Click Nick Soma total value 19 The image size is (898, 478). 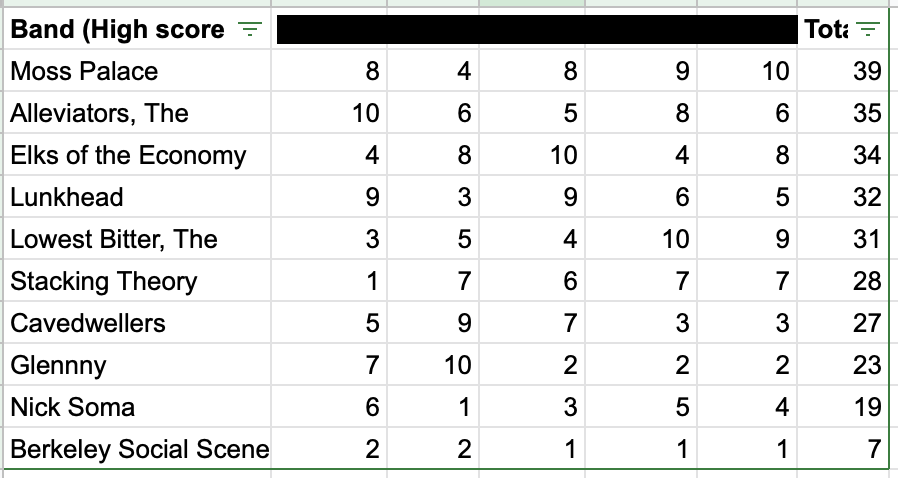pos(843,407)
